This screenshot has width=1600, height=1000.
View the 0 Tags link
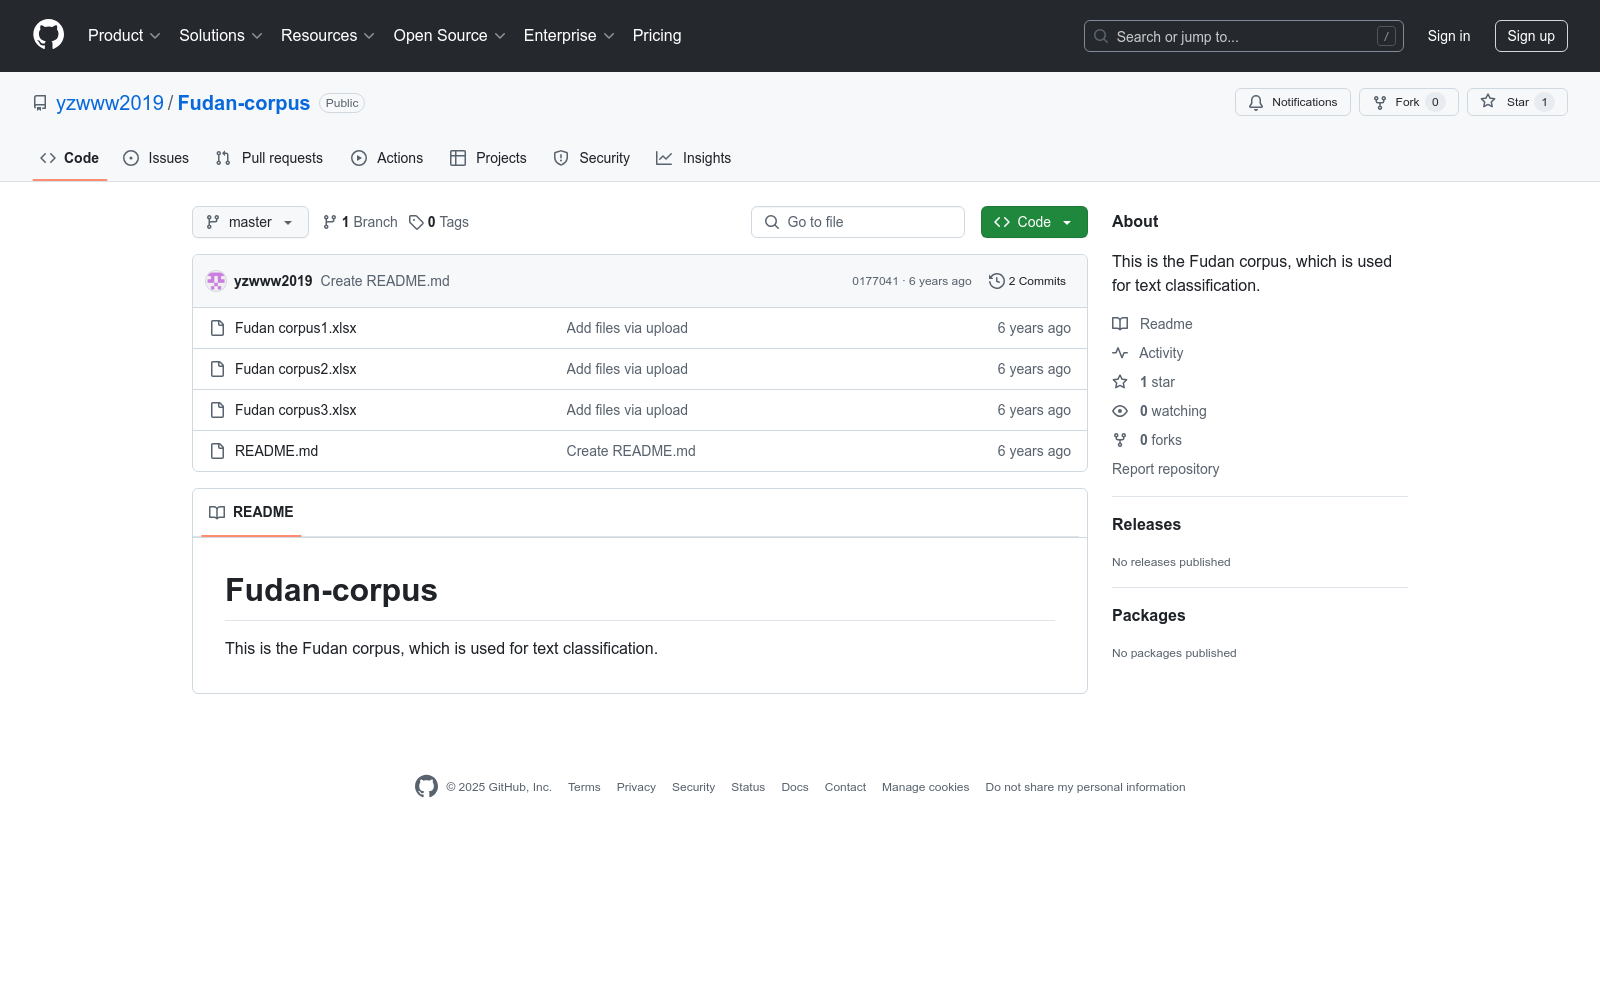439,222
